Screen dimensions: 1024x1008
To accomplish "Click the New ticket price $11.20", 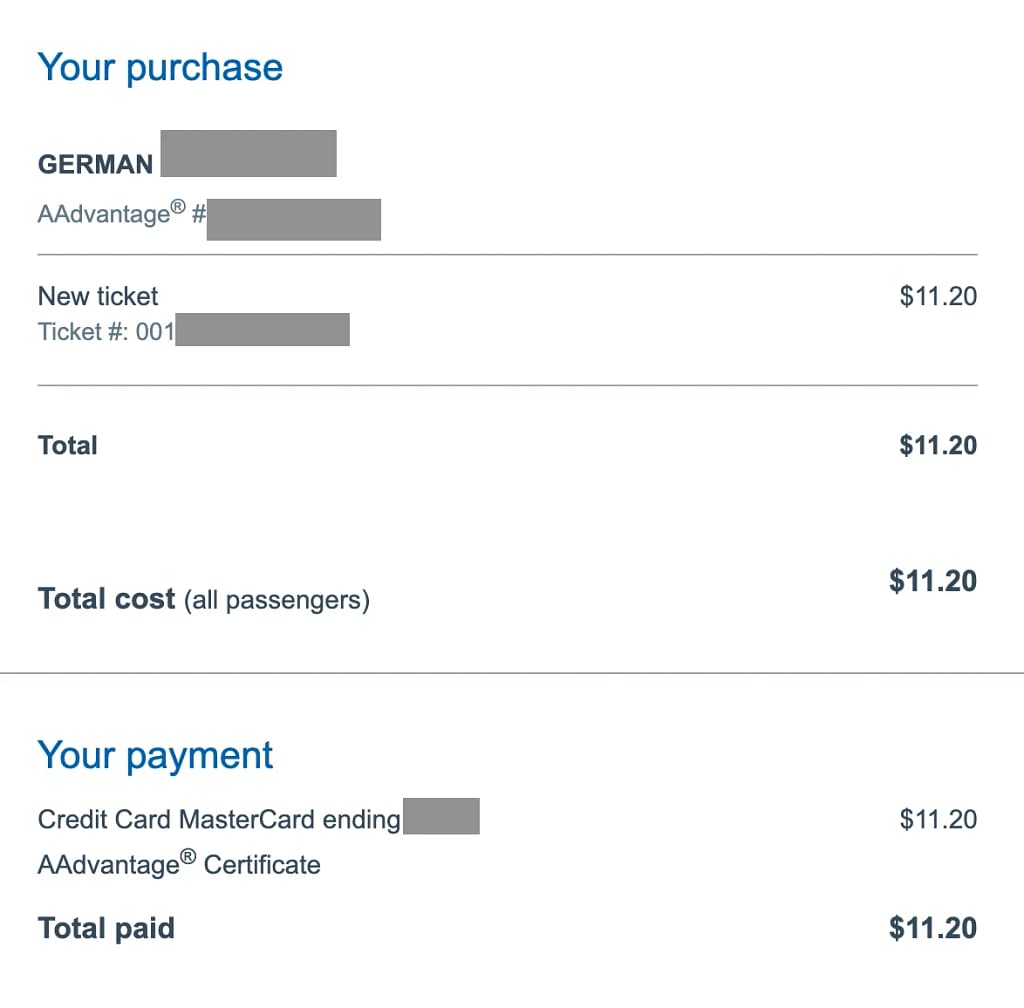I will (x=938, y=296).
